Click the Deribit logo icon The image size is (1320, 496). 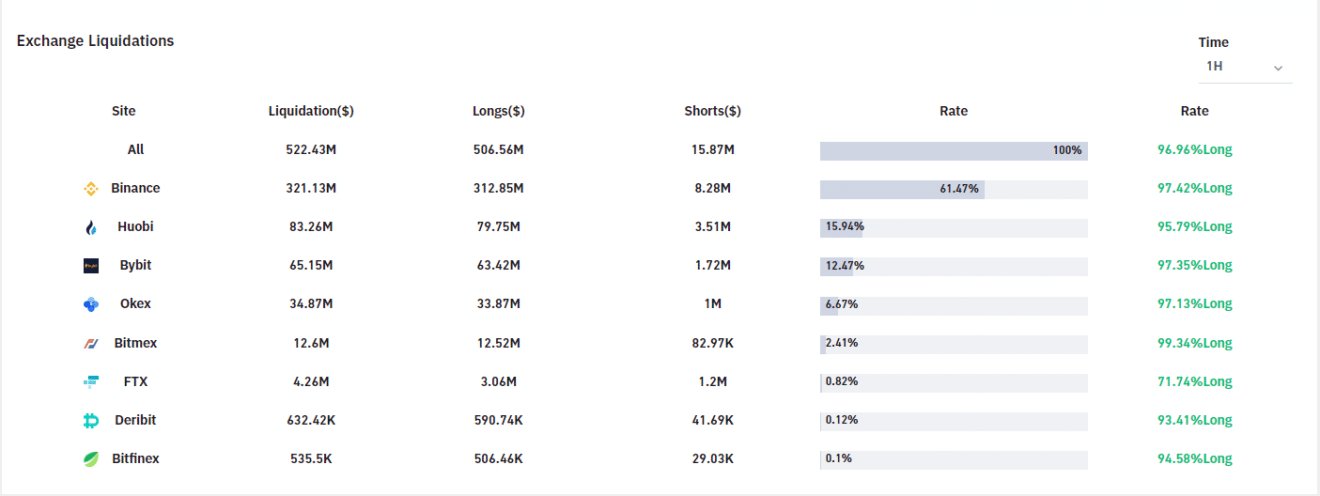pos(91,421)
